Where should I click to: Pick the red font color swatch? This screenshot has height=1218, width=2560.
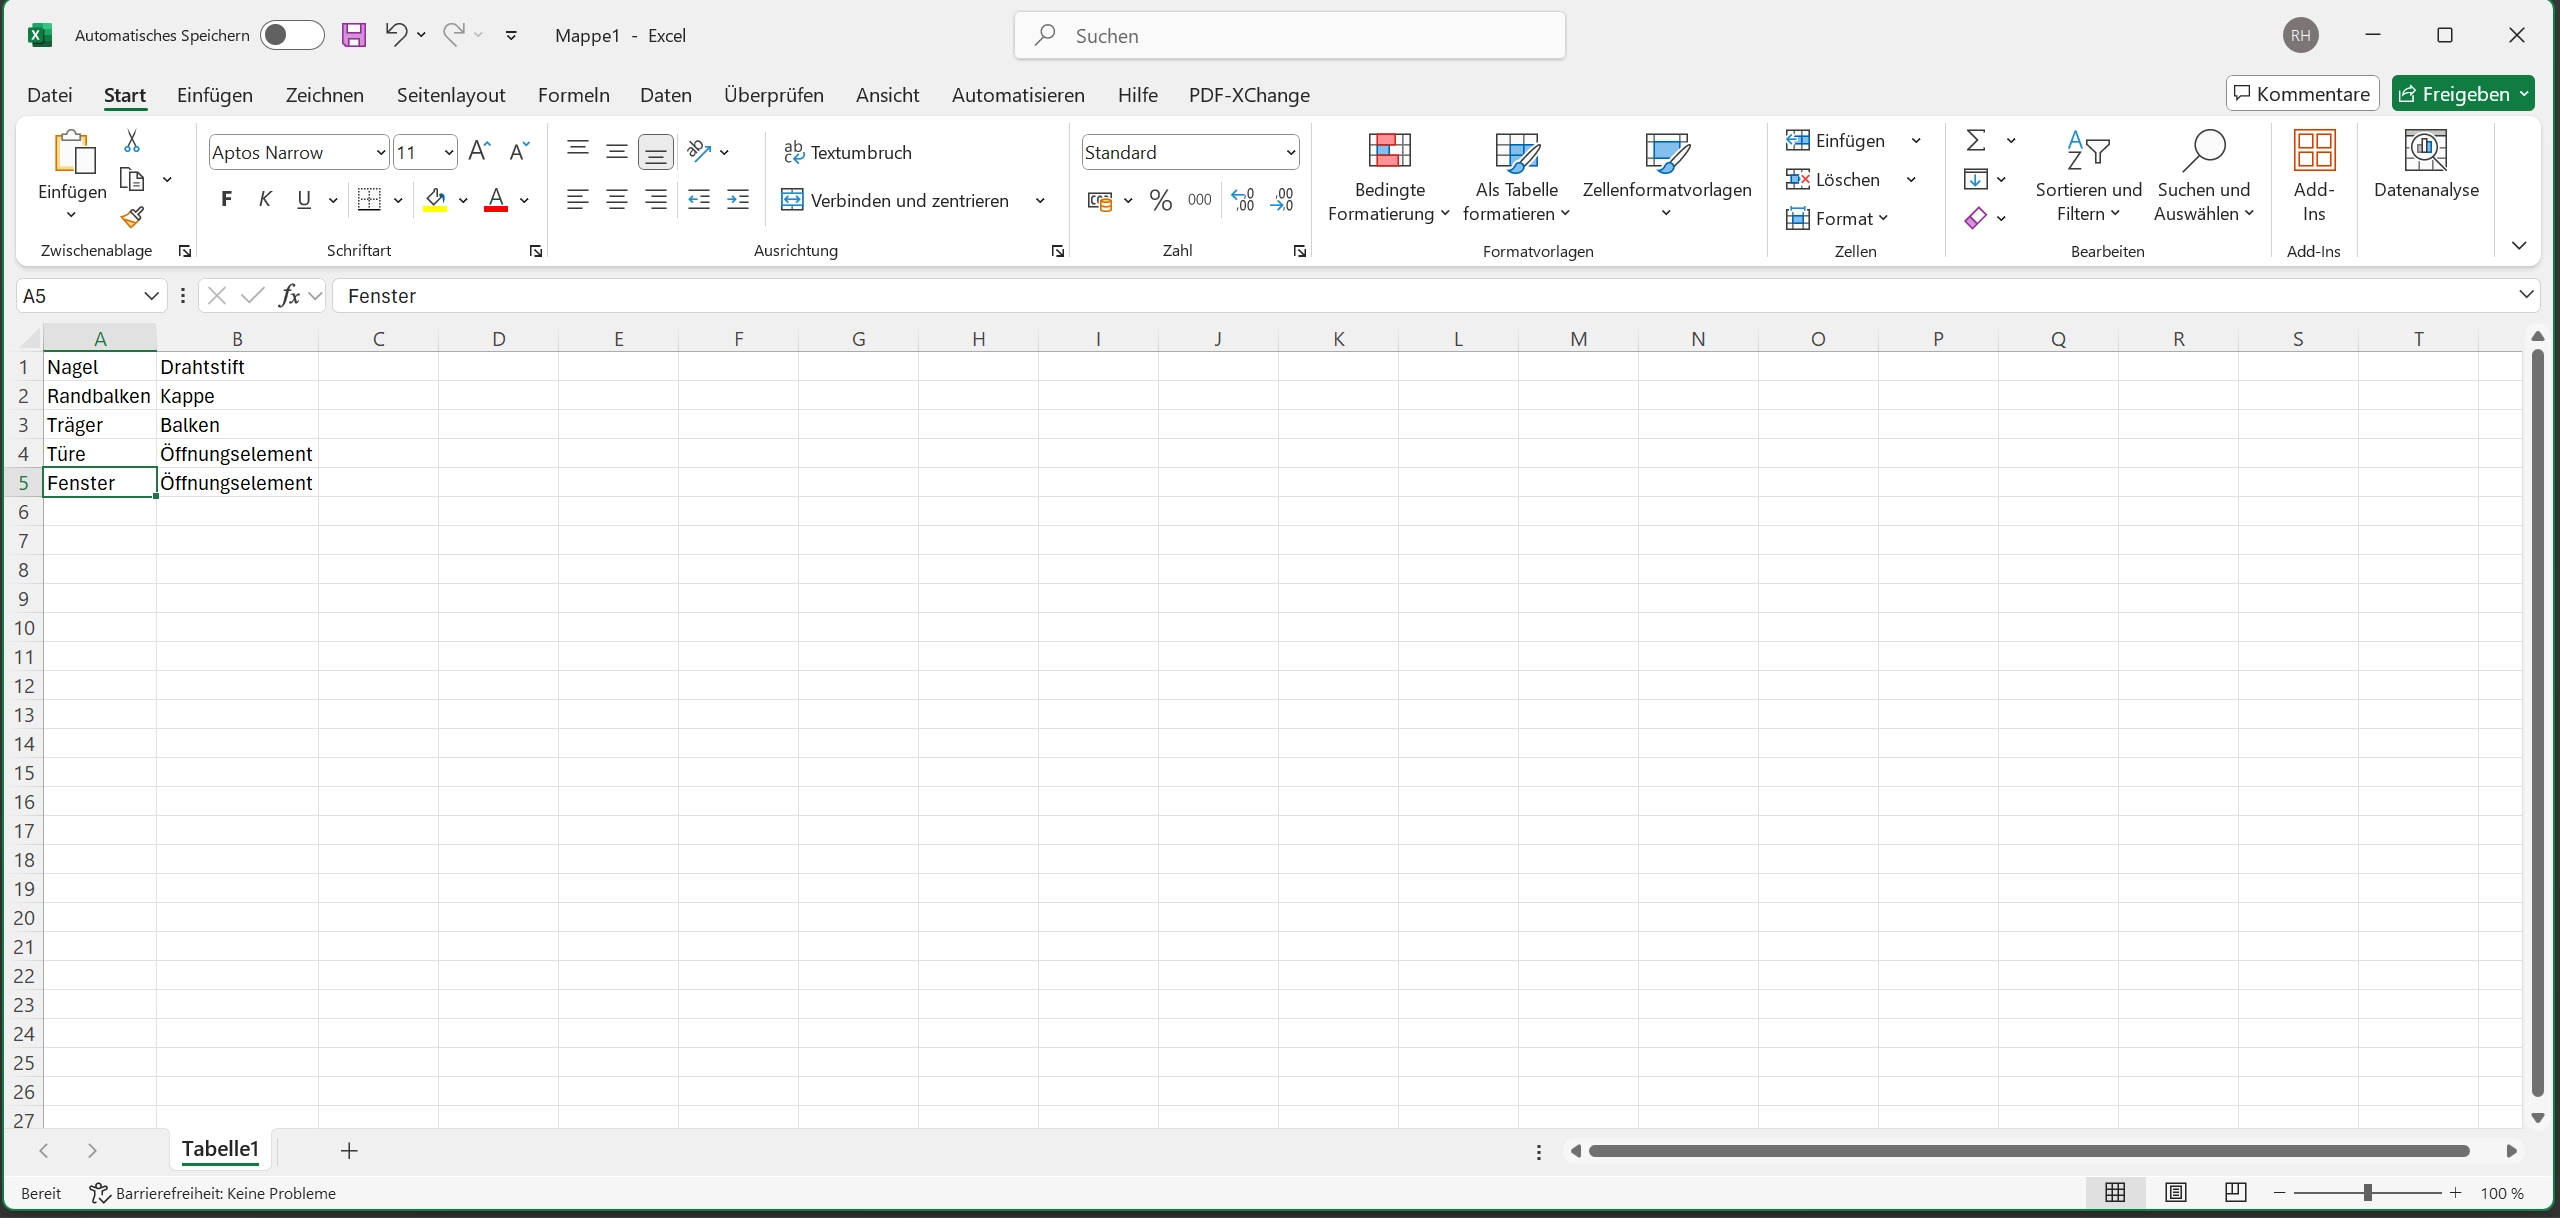click(x=498, y=210)
